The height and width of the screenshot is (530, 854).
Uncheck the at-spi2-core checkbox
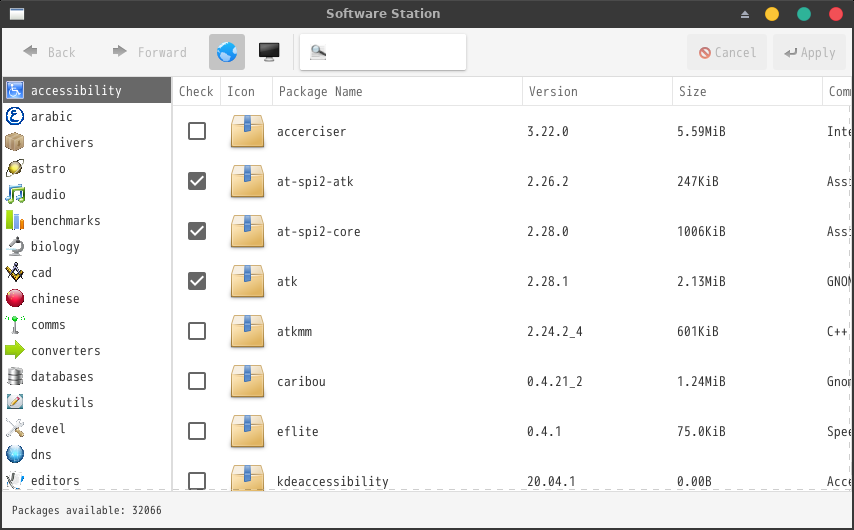pos(197,231)
